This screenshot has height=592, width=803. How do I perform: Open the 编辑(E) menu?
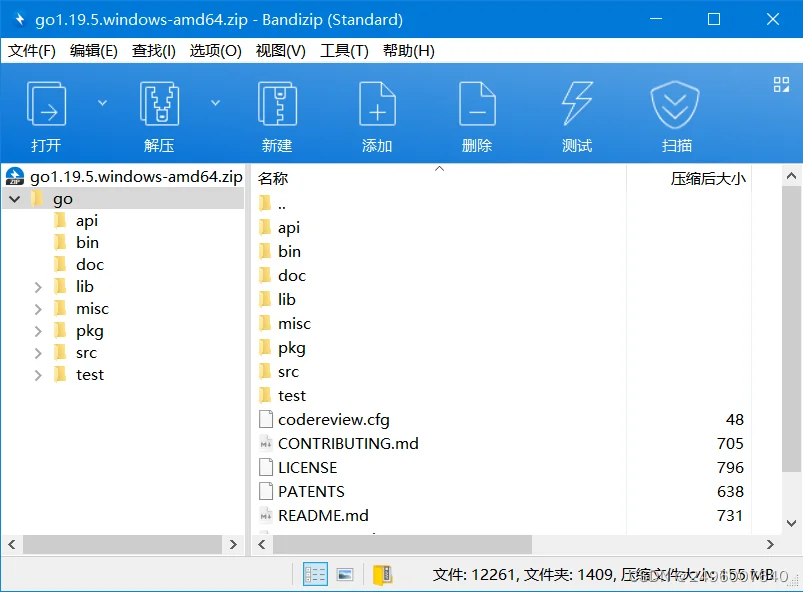94,51
